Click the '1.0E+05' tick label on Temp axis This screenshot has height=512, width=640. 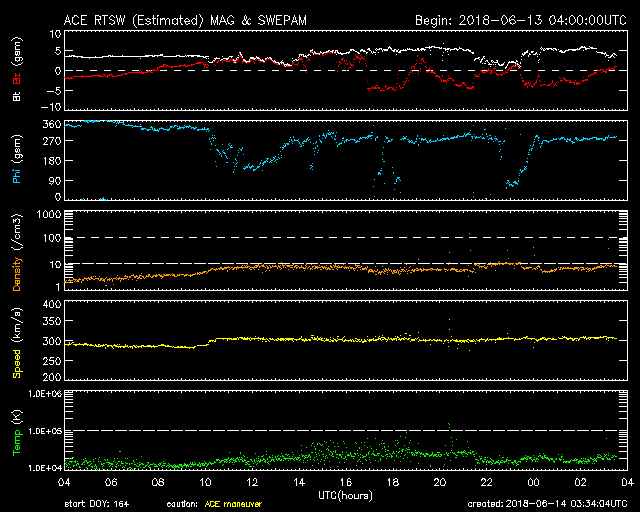point(45,431)
